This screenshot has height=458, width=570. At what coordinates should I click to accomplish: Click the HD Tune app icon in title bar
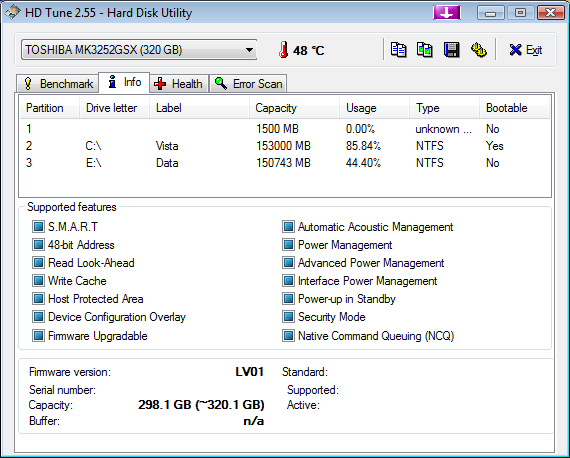click(13, 12)
